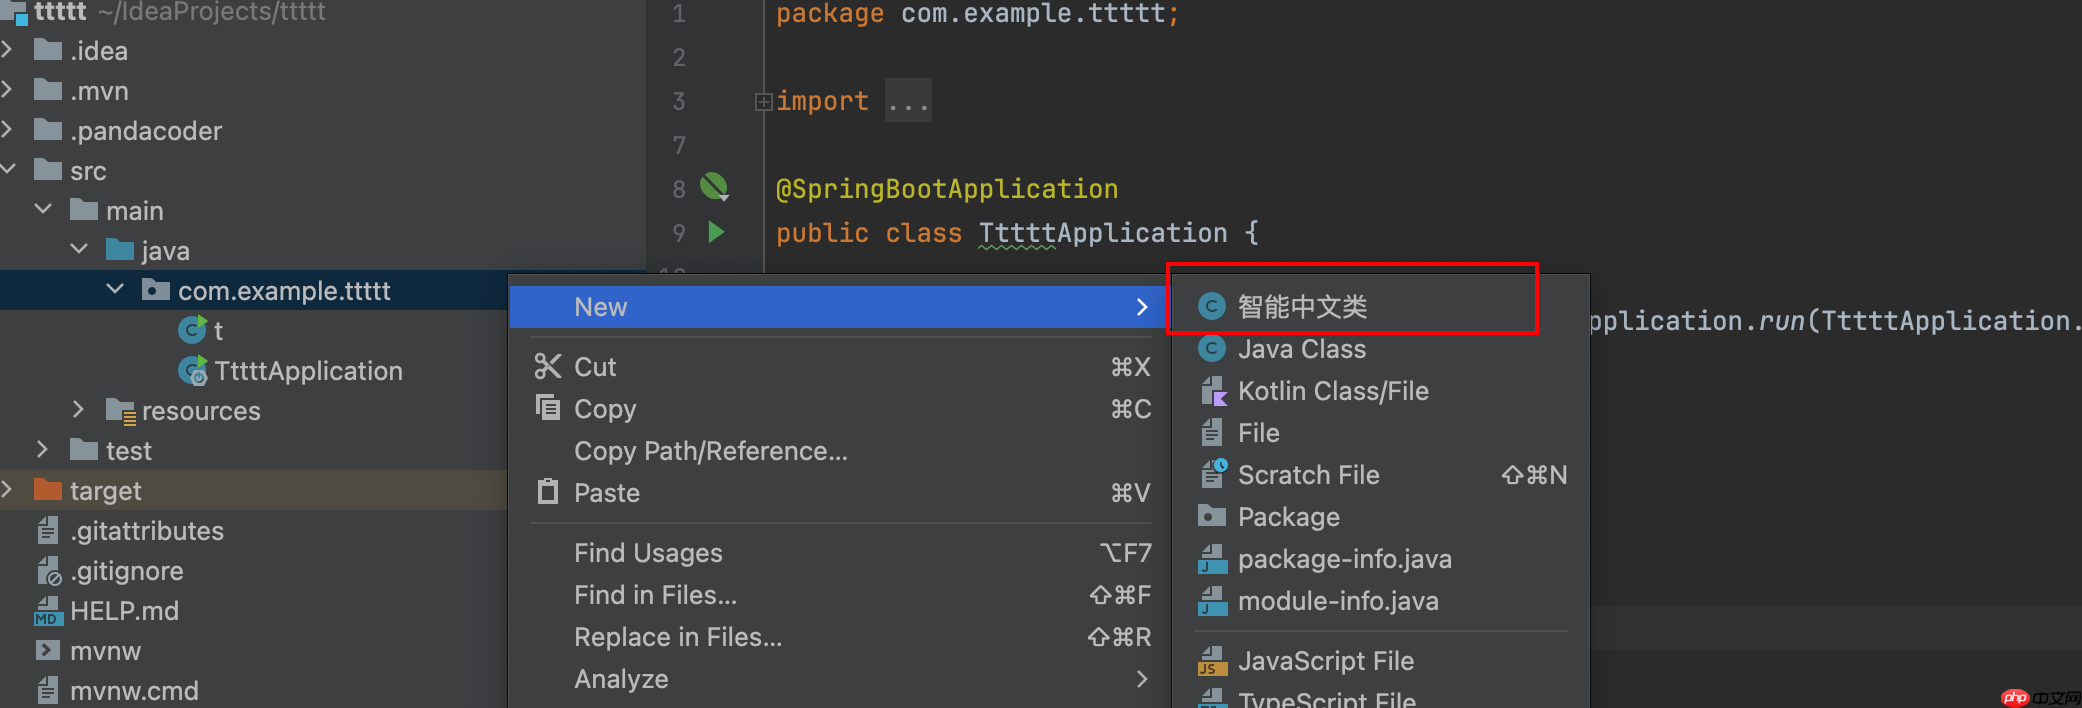Screen dimensions: 2082x708
Task: Open the Analyze submenu
Action: point(620,679)
